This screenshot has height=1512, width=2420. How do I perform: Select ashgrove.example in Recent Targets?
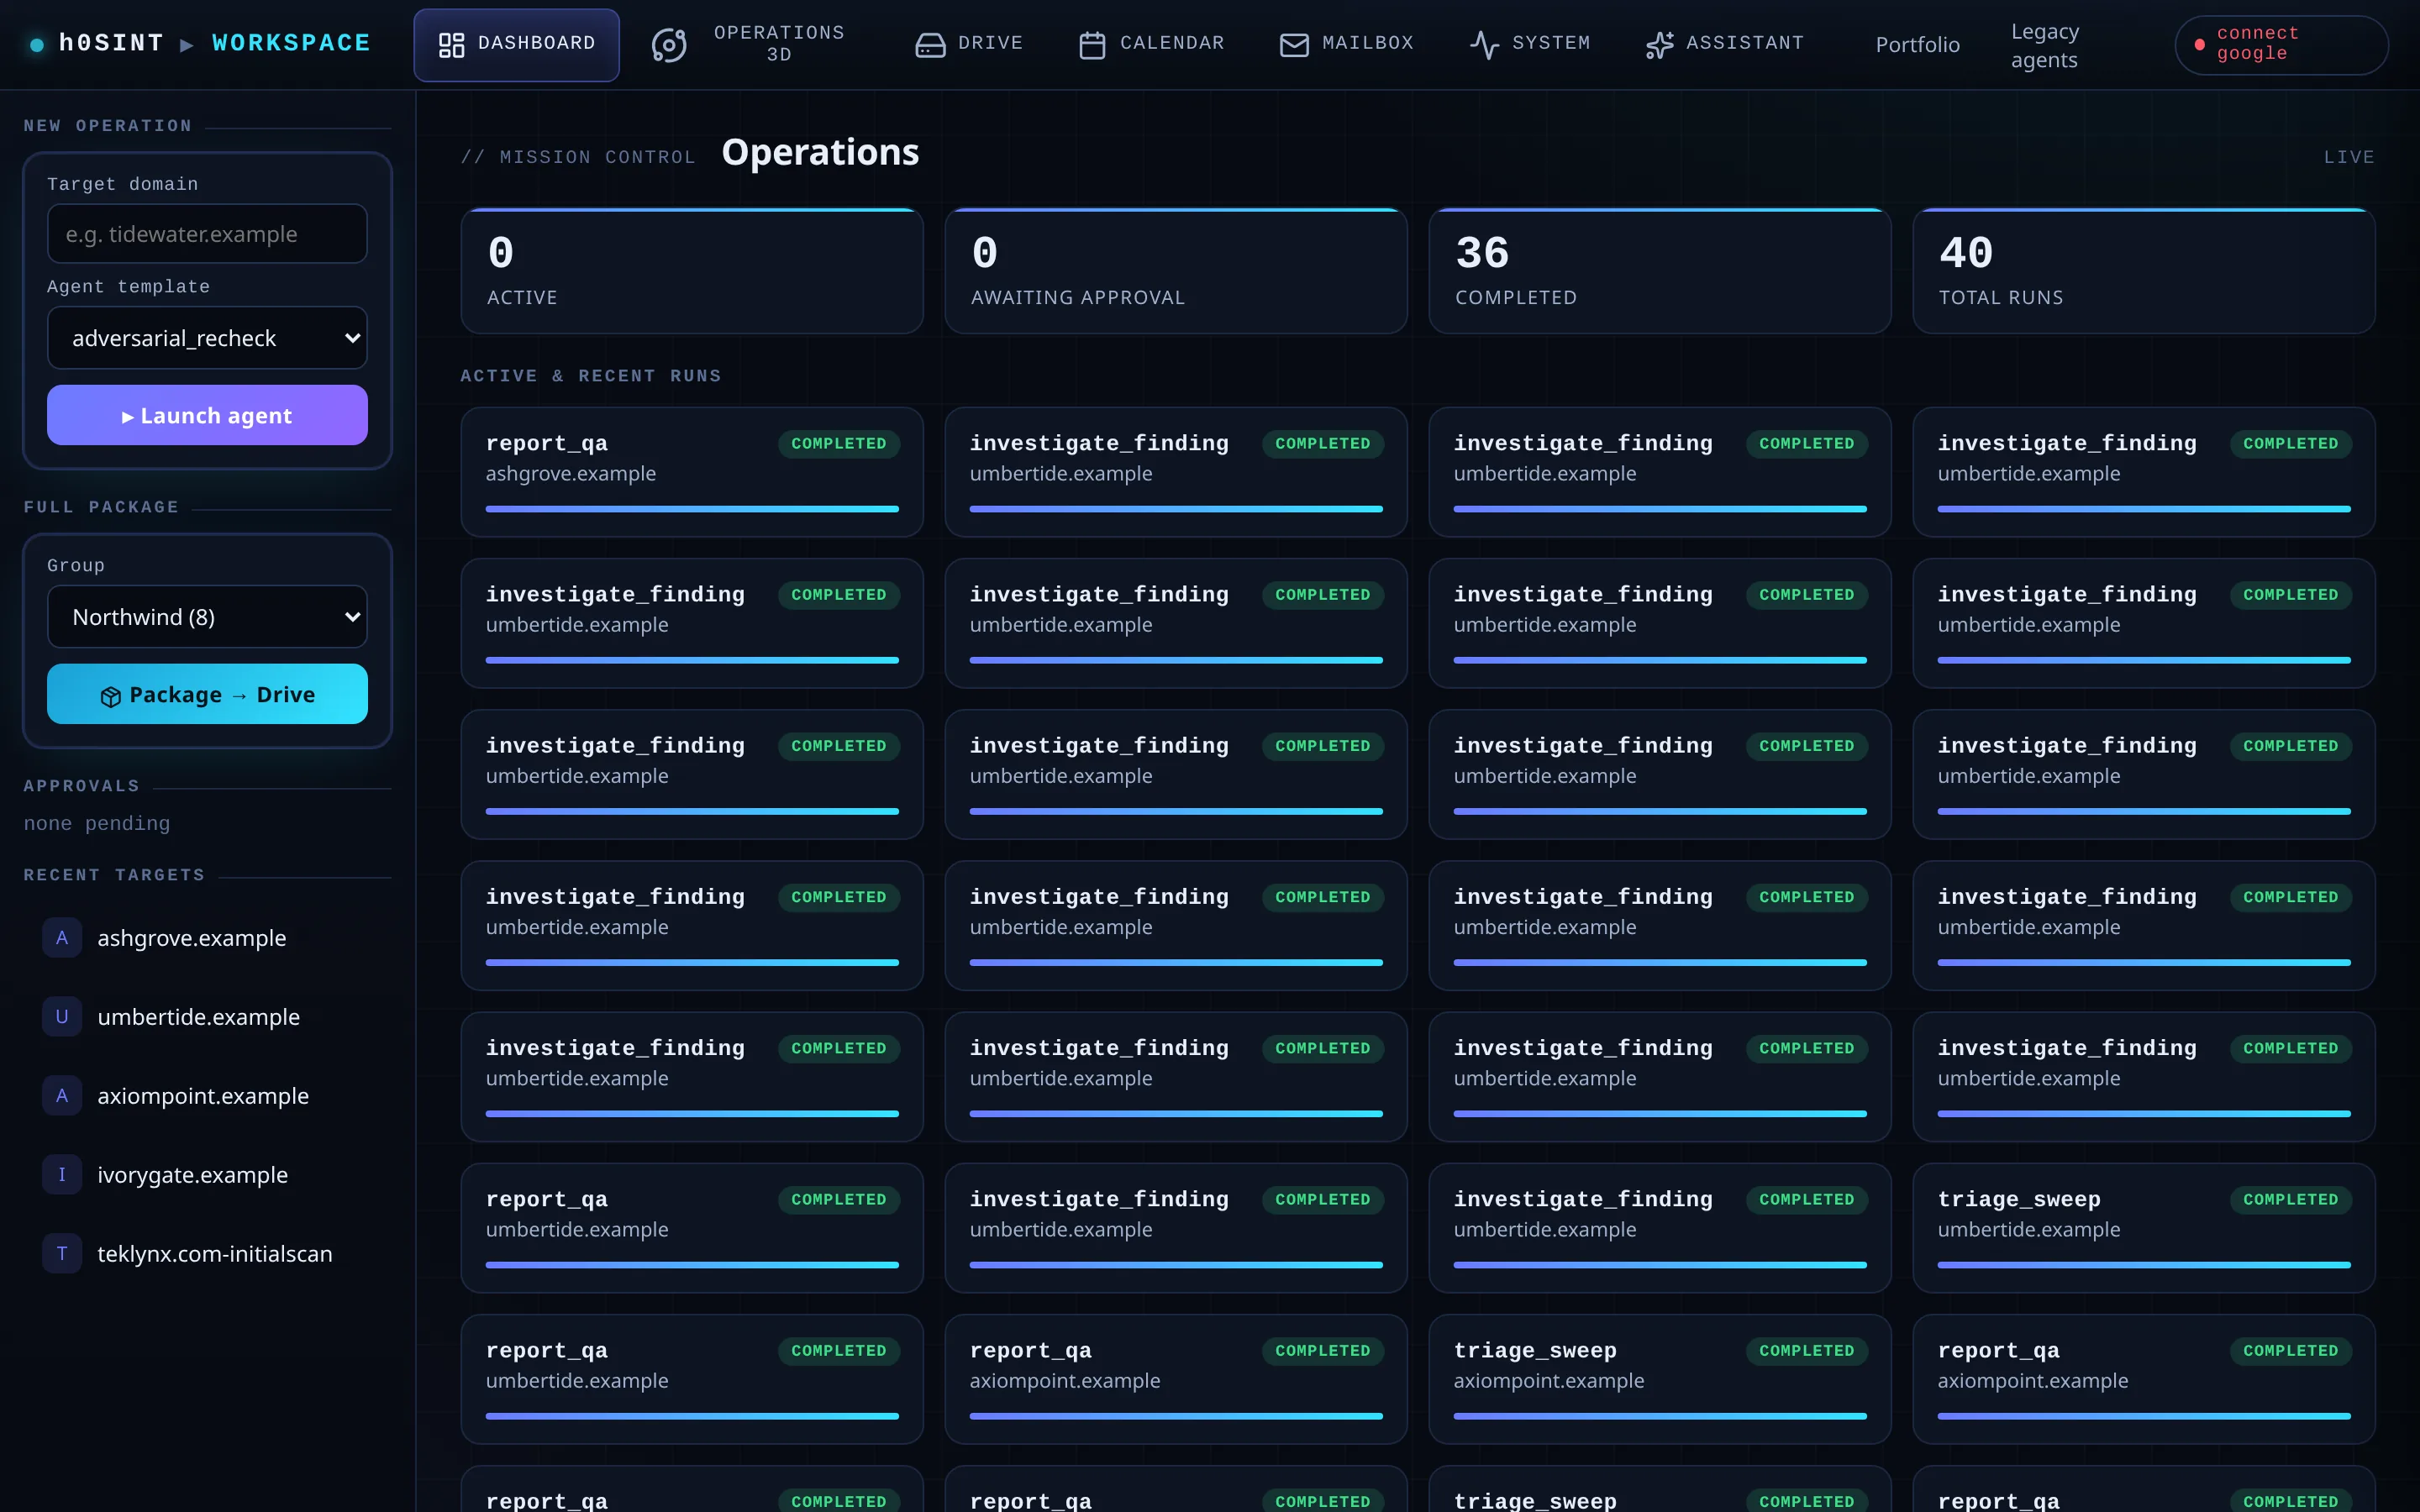[207, 937]
